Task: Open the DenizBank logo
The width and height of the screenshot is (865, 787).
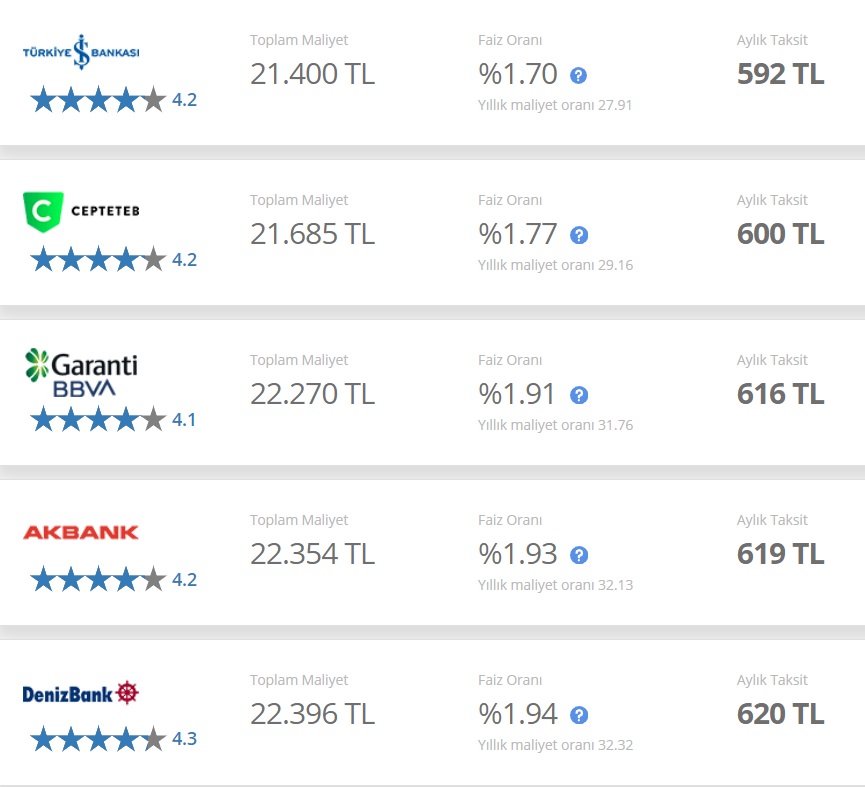Action: tap(81, 693)
